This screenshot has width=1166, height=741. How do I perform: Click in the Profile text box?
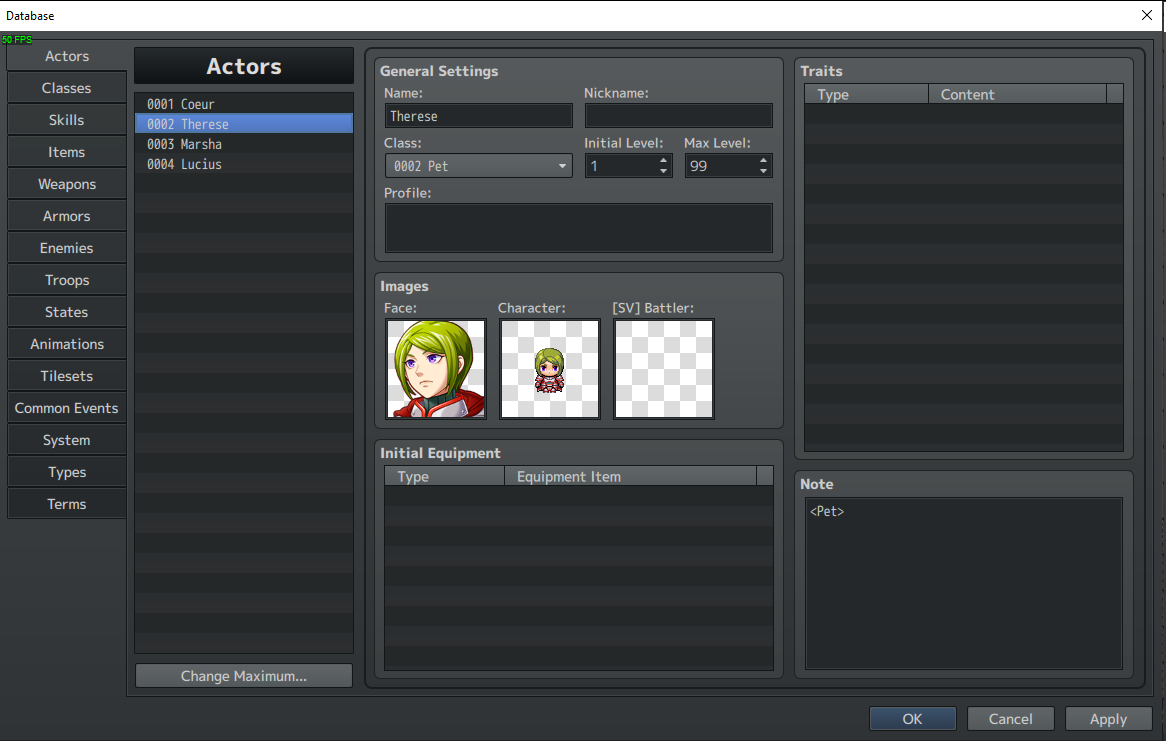click(x=579, y=228)
